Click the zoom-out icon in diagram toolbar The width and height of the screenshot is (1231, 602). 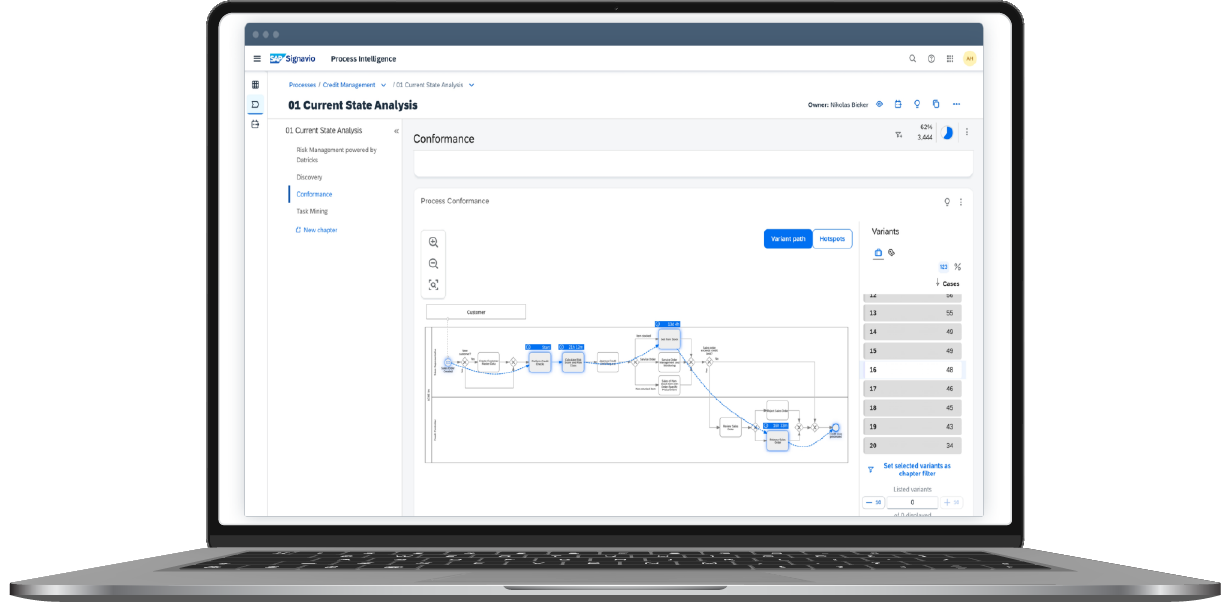point(433,263)
